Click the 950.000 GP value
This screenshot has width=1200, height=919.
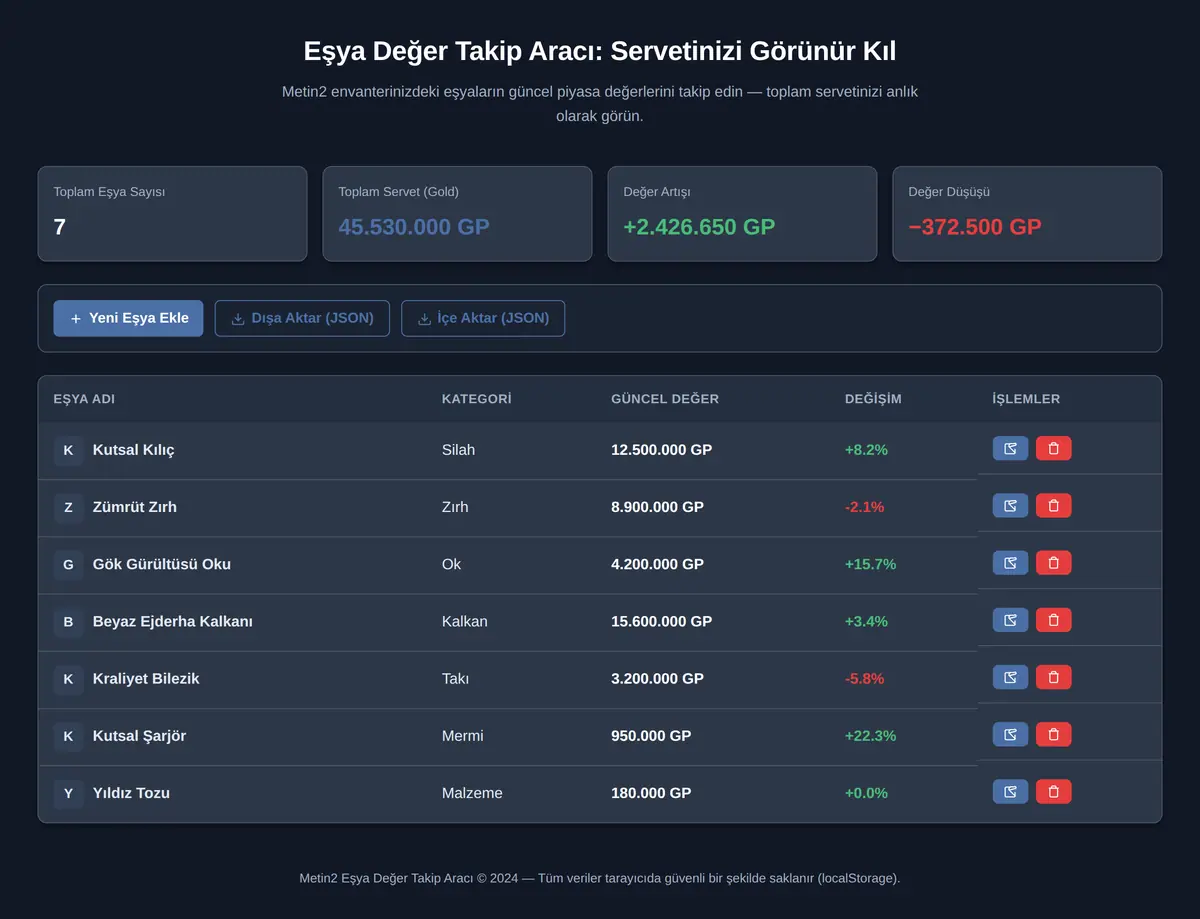(x=651, y=736)
